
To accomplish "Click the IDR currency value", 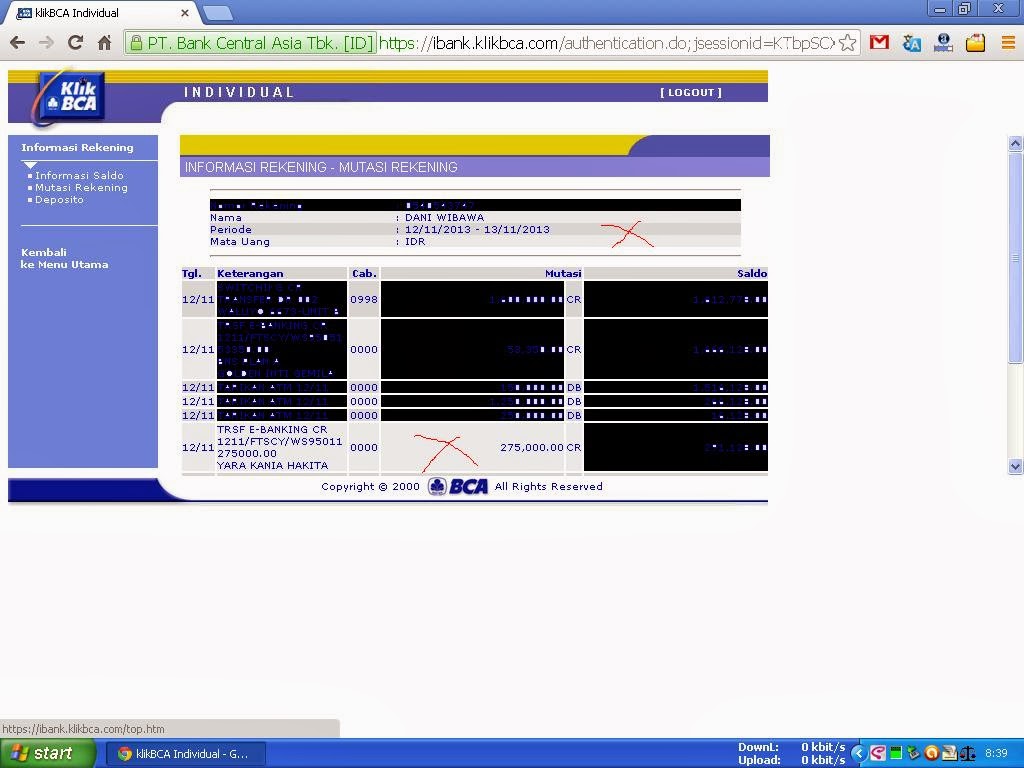I will coord(415,242).
